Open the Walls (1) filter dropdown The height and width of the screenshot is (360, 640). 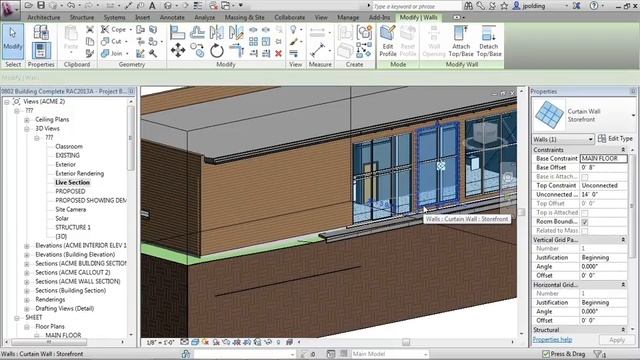pos(563,139)
